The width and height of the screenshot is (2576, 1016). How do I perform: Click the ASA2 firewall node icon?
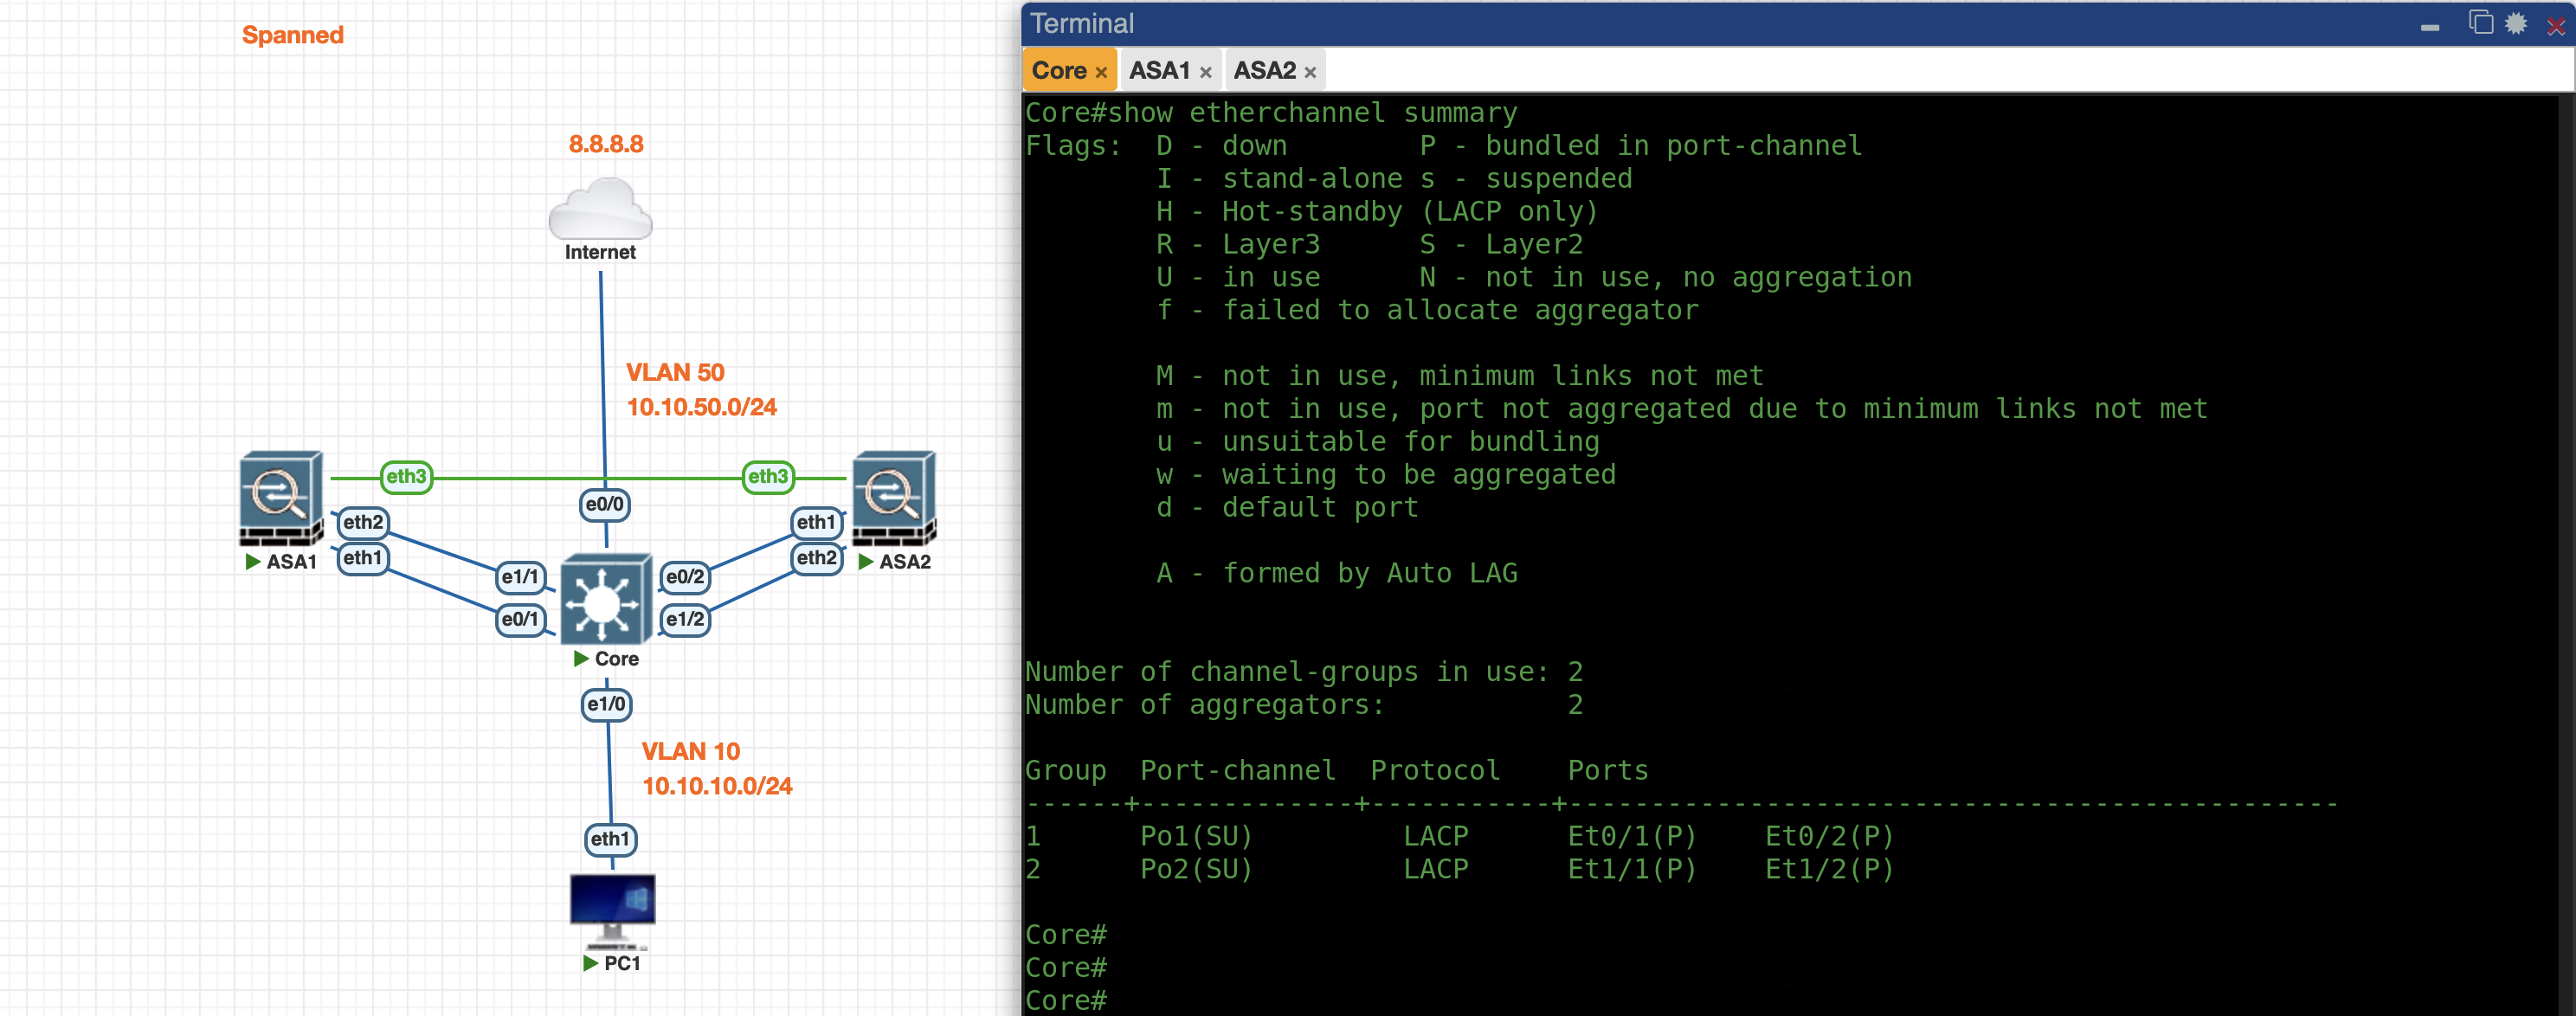coord(893,497)
